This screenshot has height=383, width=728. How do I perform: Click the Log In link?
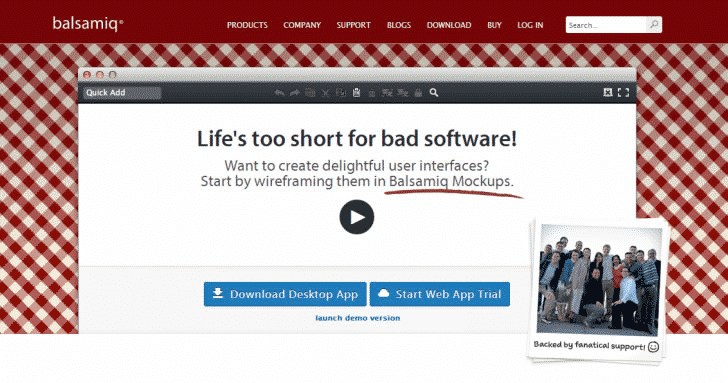(x=530, y=25)
